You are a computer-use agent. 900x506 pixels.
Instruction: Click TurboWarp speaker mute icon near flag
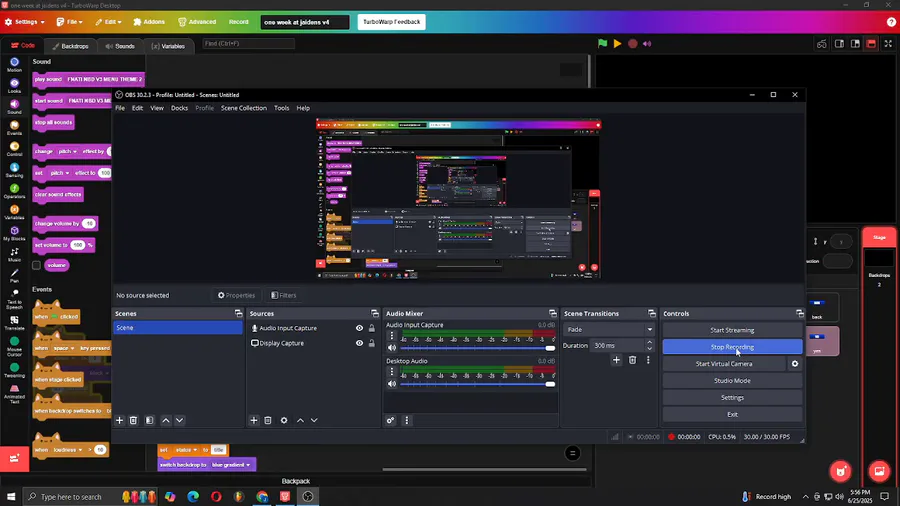[x=647, y=44]
